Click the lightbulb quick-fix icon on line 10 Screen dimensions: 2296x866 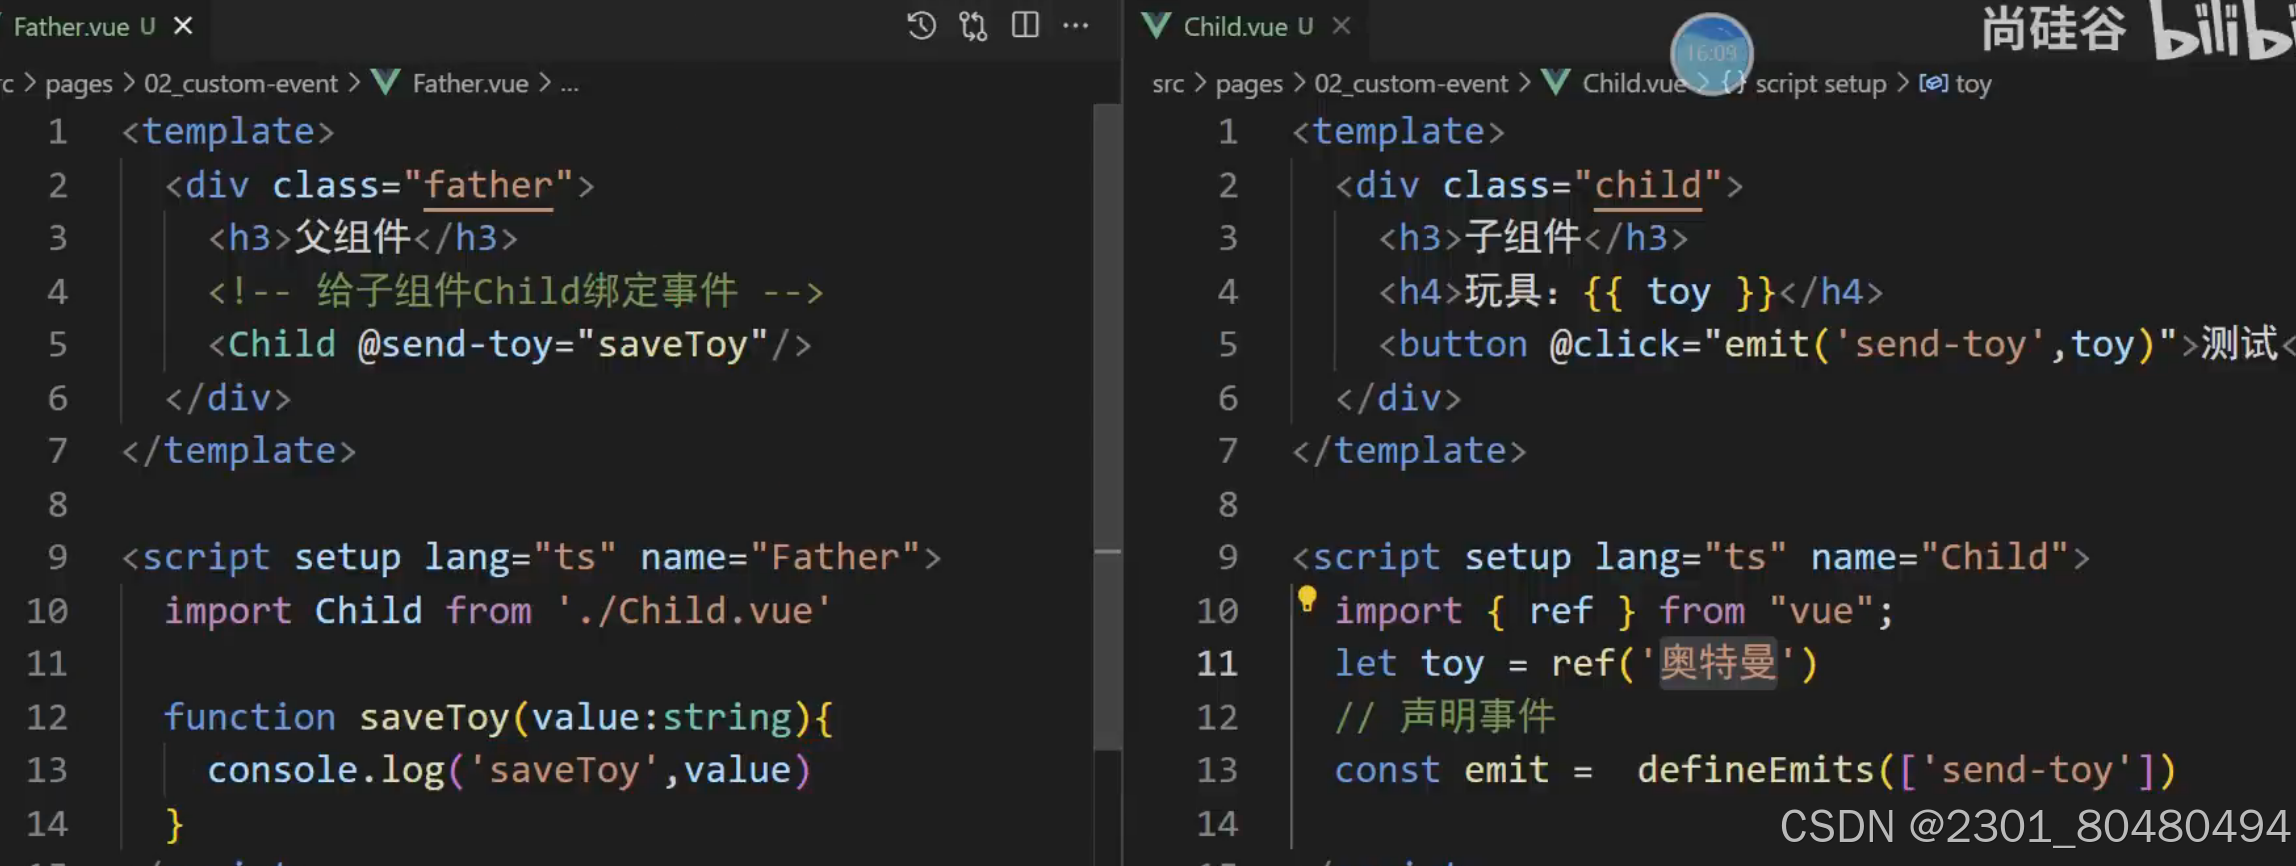click(x=1307, y=599)
